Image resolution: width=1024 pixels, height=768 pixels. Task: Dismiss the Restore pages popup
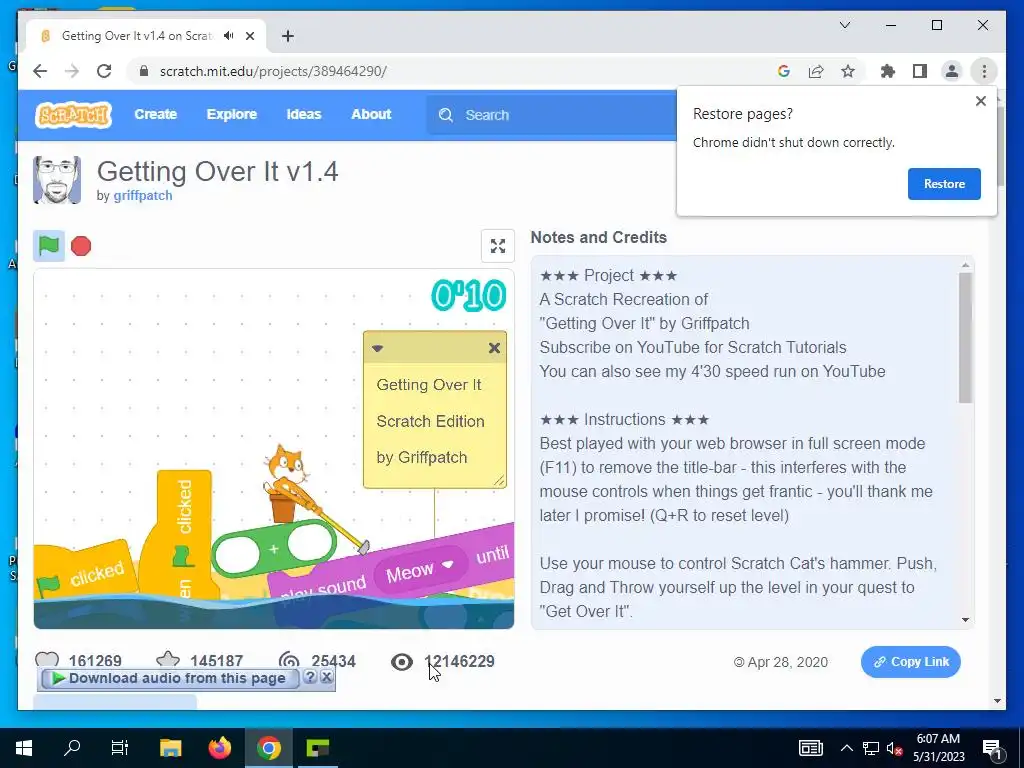pyautogui.click(x=980, y=101)
